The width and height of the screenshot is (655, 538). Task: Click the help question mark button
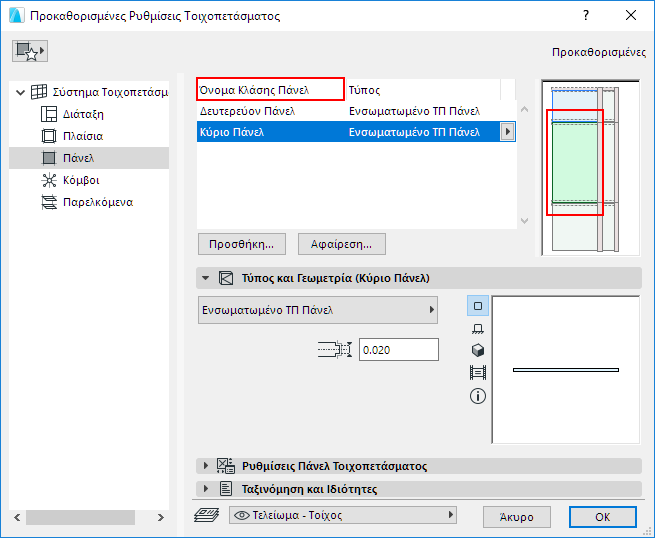pos(586,15)
